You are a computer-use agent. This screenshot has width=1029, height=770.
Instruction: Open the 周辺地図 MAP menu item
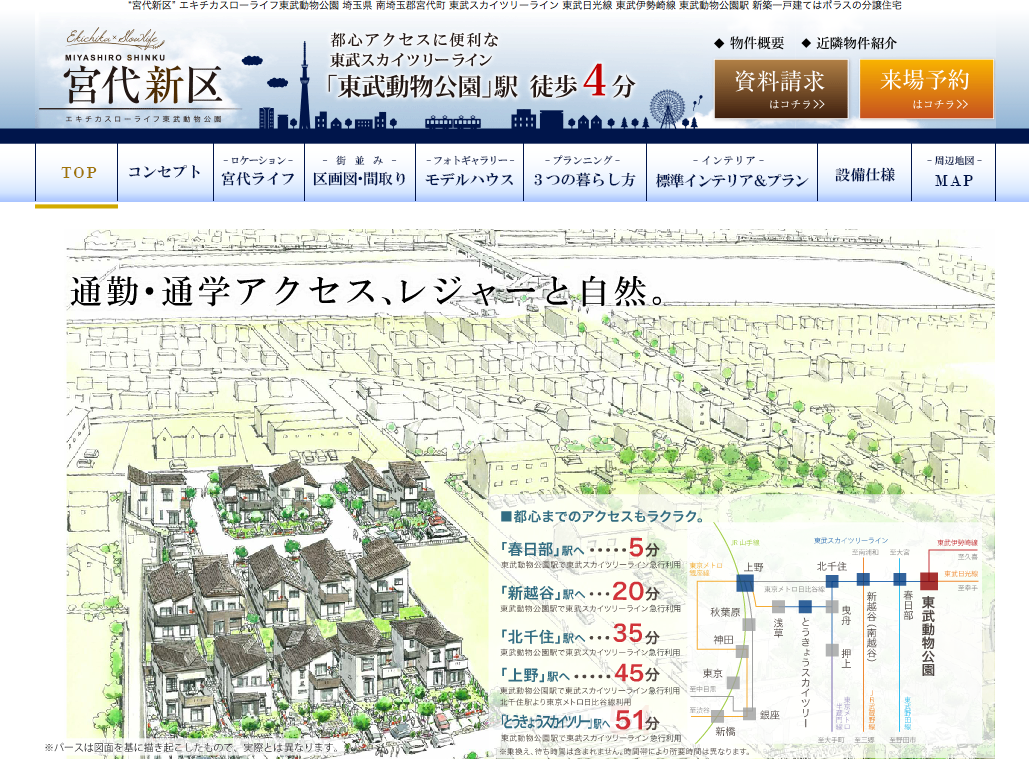point(953,172)
